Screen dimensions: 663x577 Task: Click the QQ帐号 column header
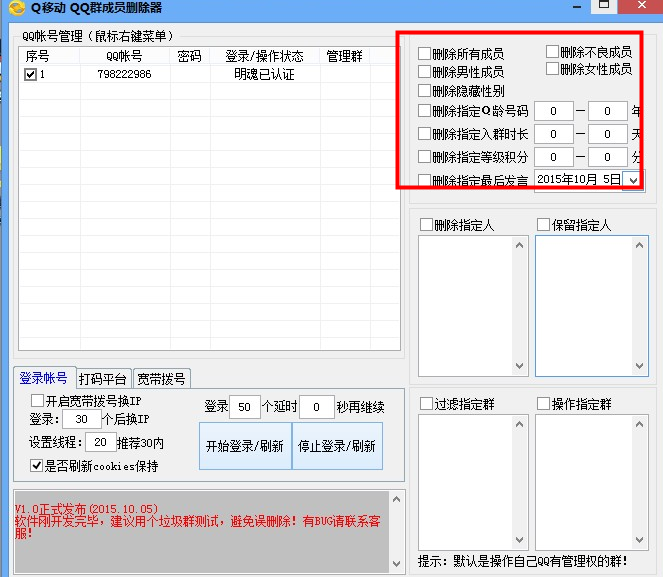pos(124,56)
